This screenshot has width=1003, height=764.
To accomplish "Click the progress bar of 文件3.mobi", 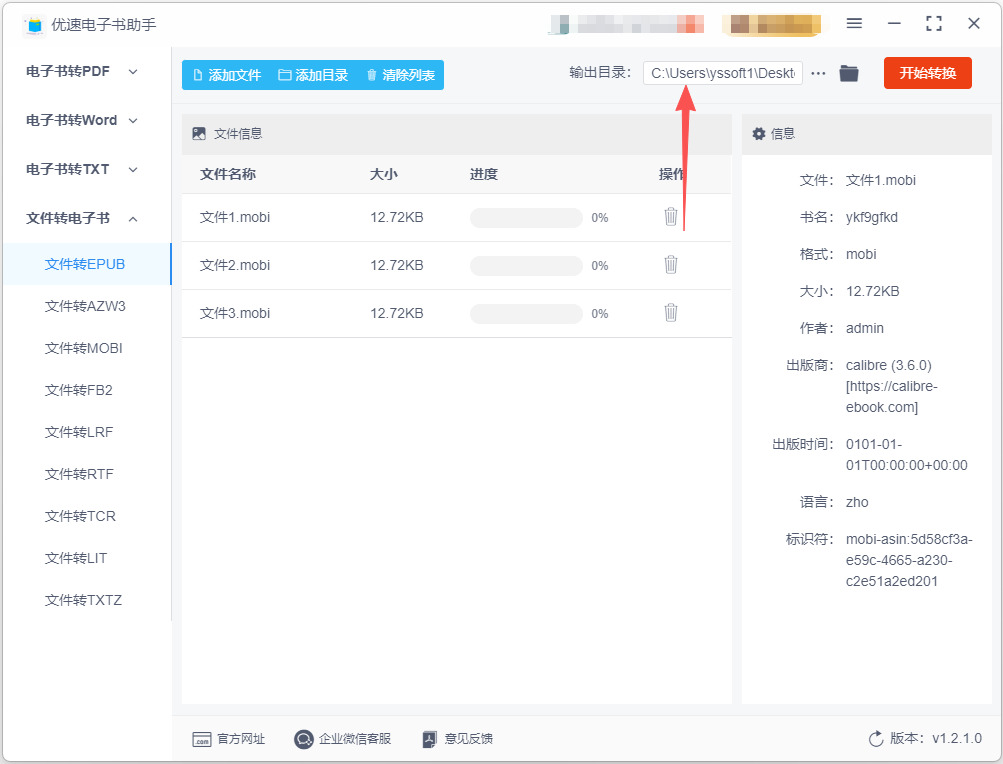I will tap(526, 314).
